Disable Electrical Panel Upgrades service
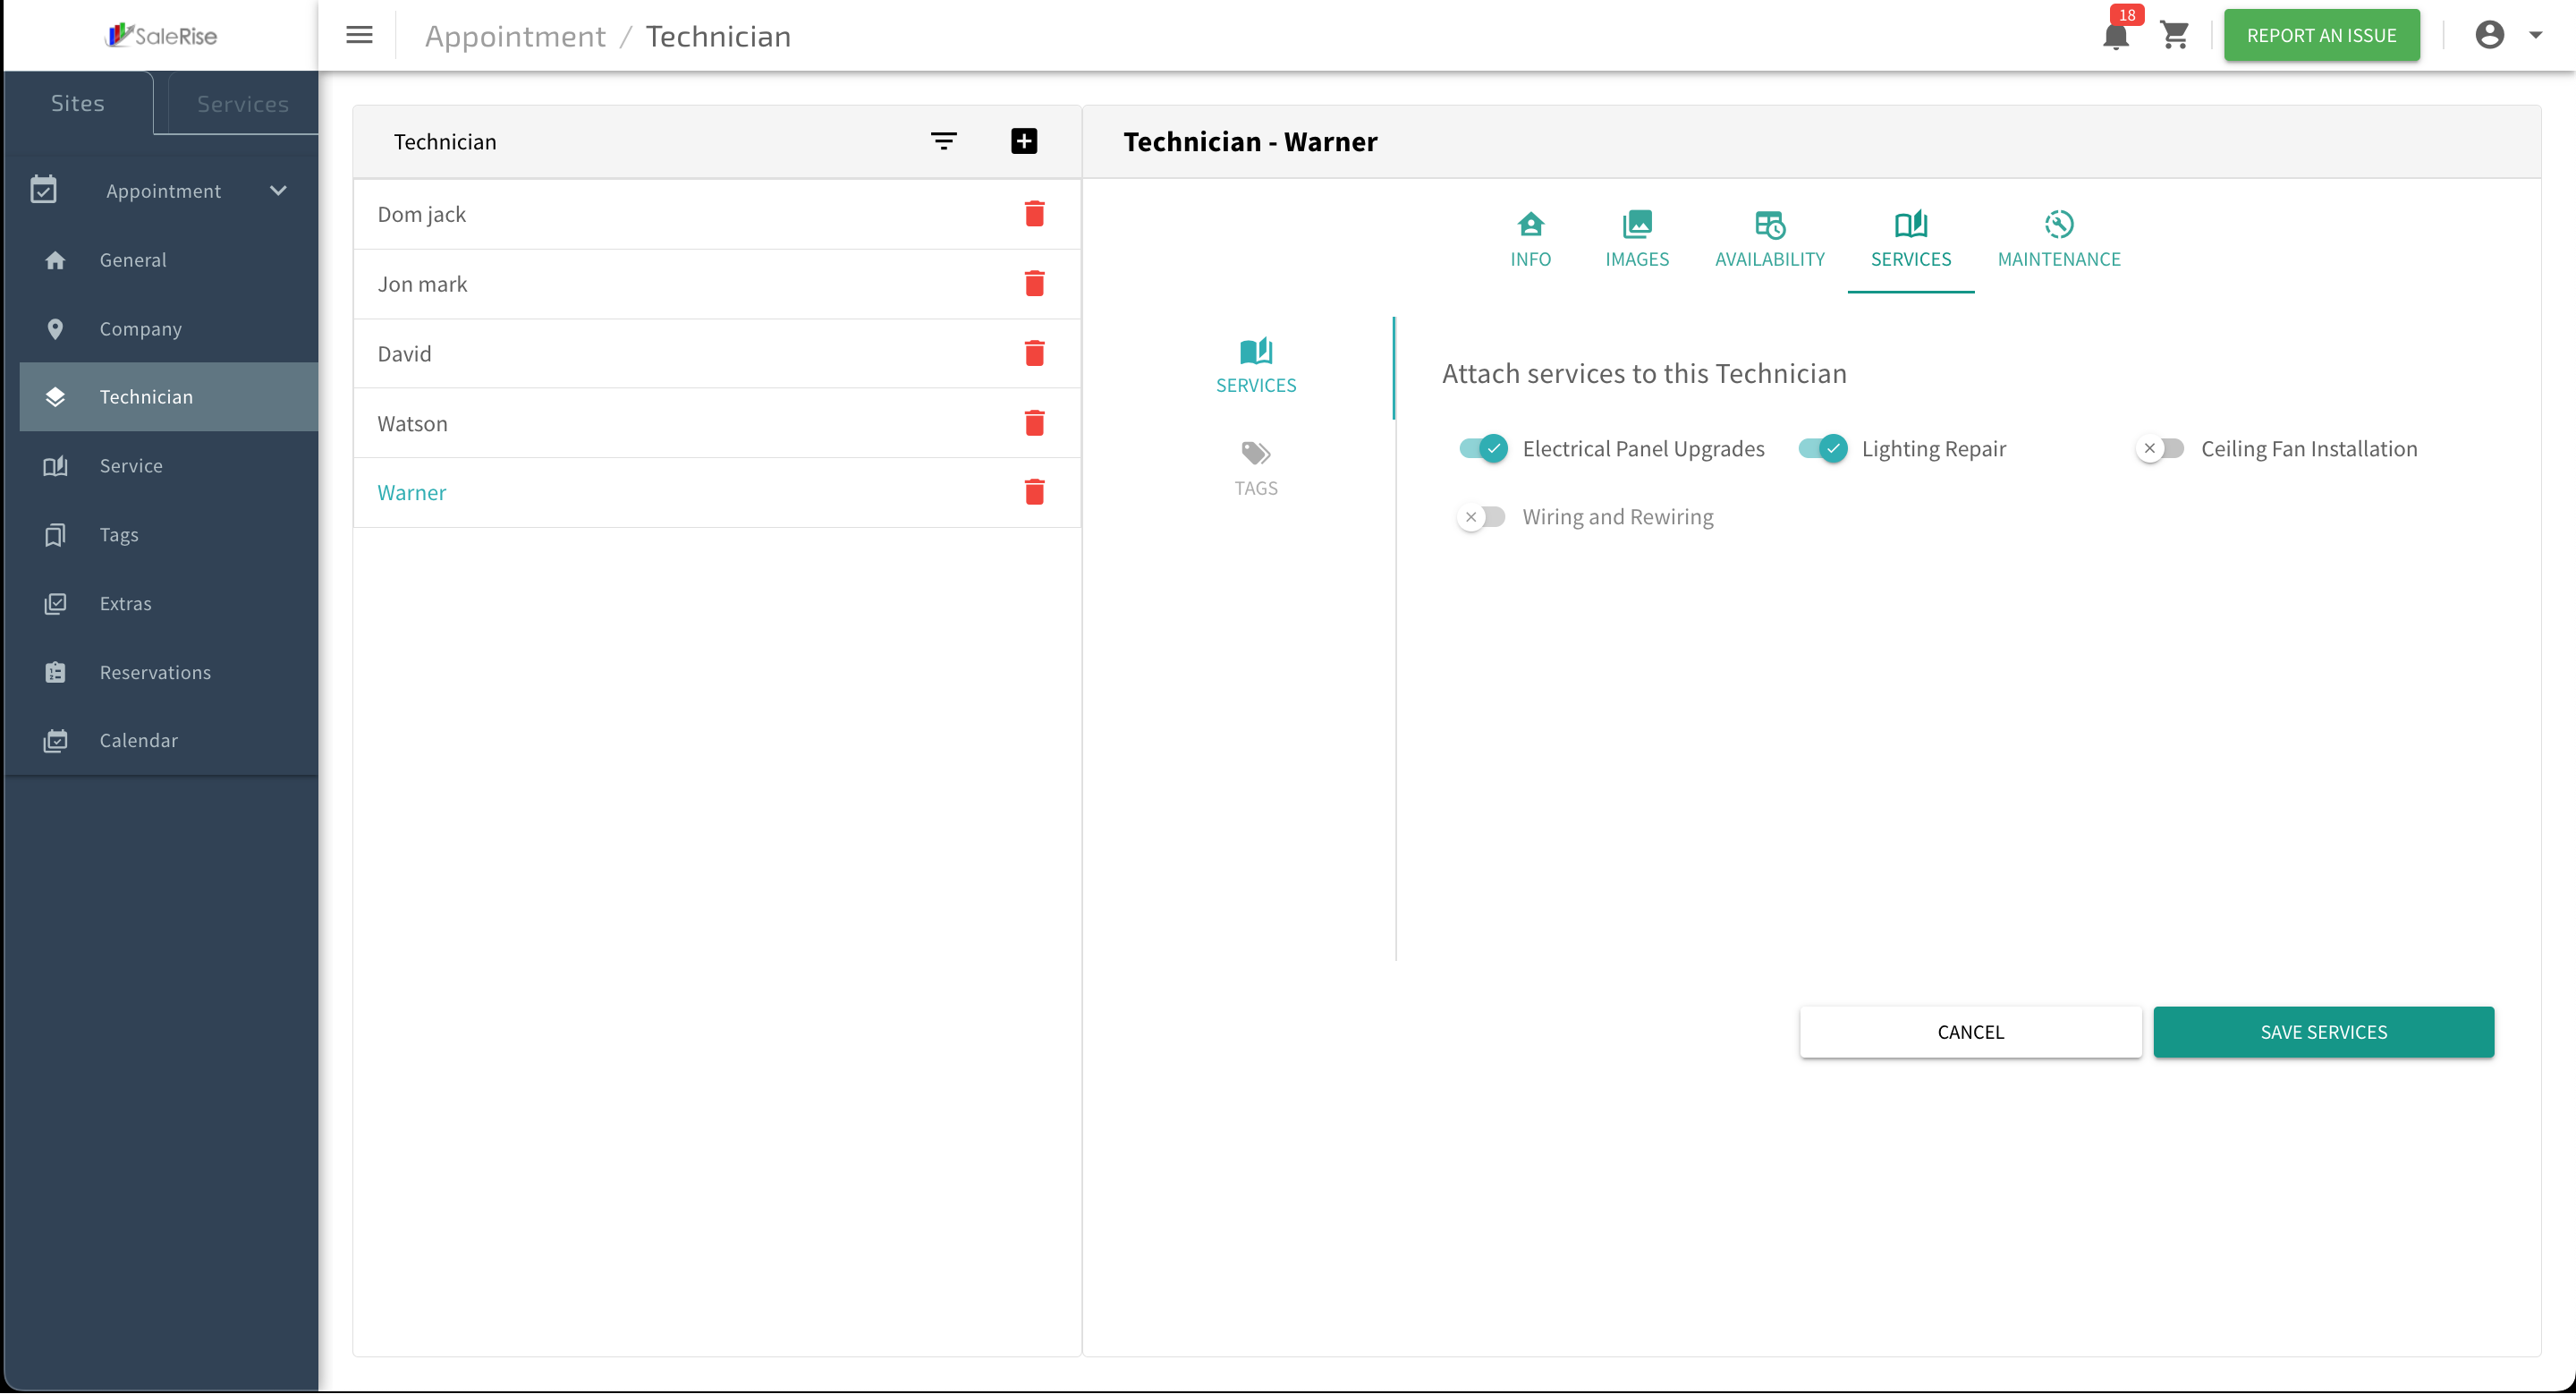The height and width of the screenshot is (1394, 2576). pyautogui.click(x=1483, y=448)
